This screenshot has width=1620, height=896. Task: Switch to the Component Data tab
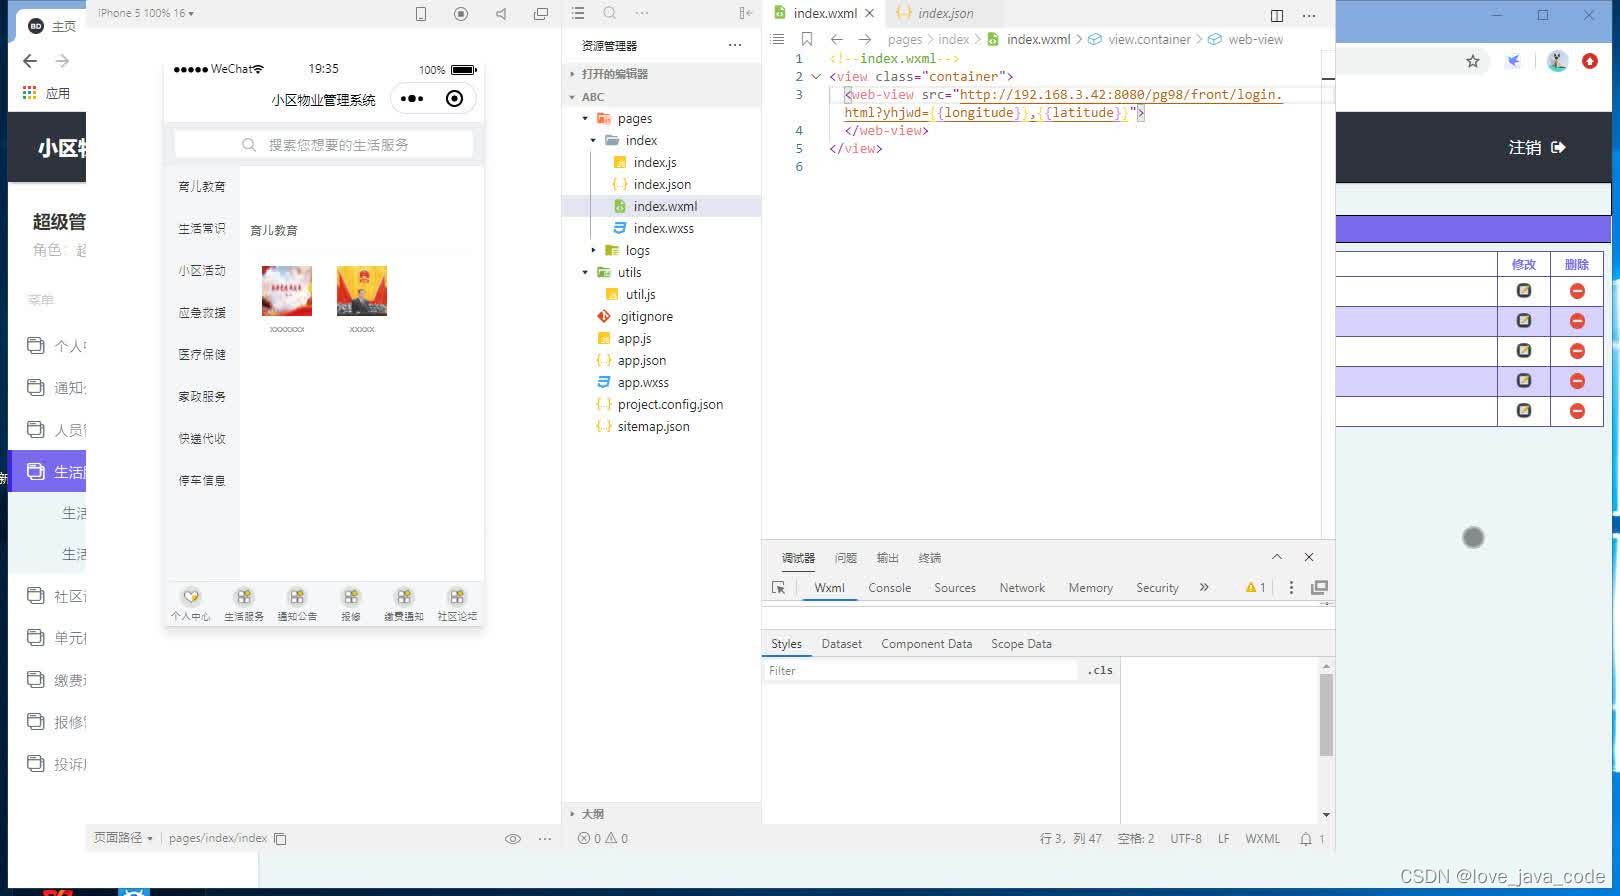click(926, 644)
